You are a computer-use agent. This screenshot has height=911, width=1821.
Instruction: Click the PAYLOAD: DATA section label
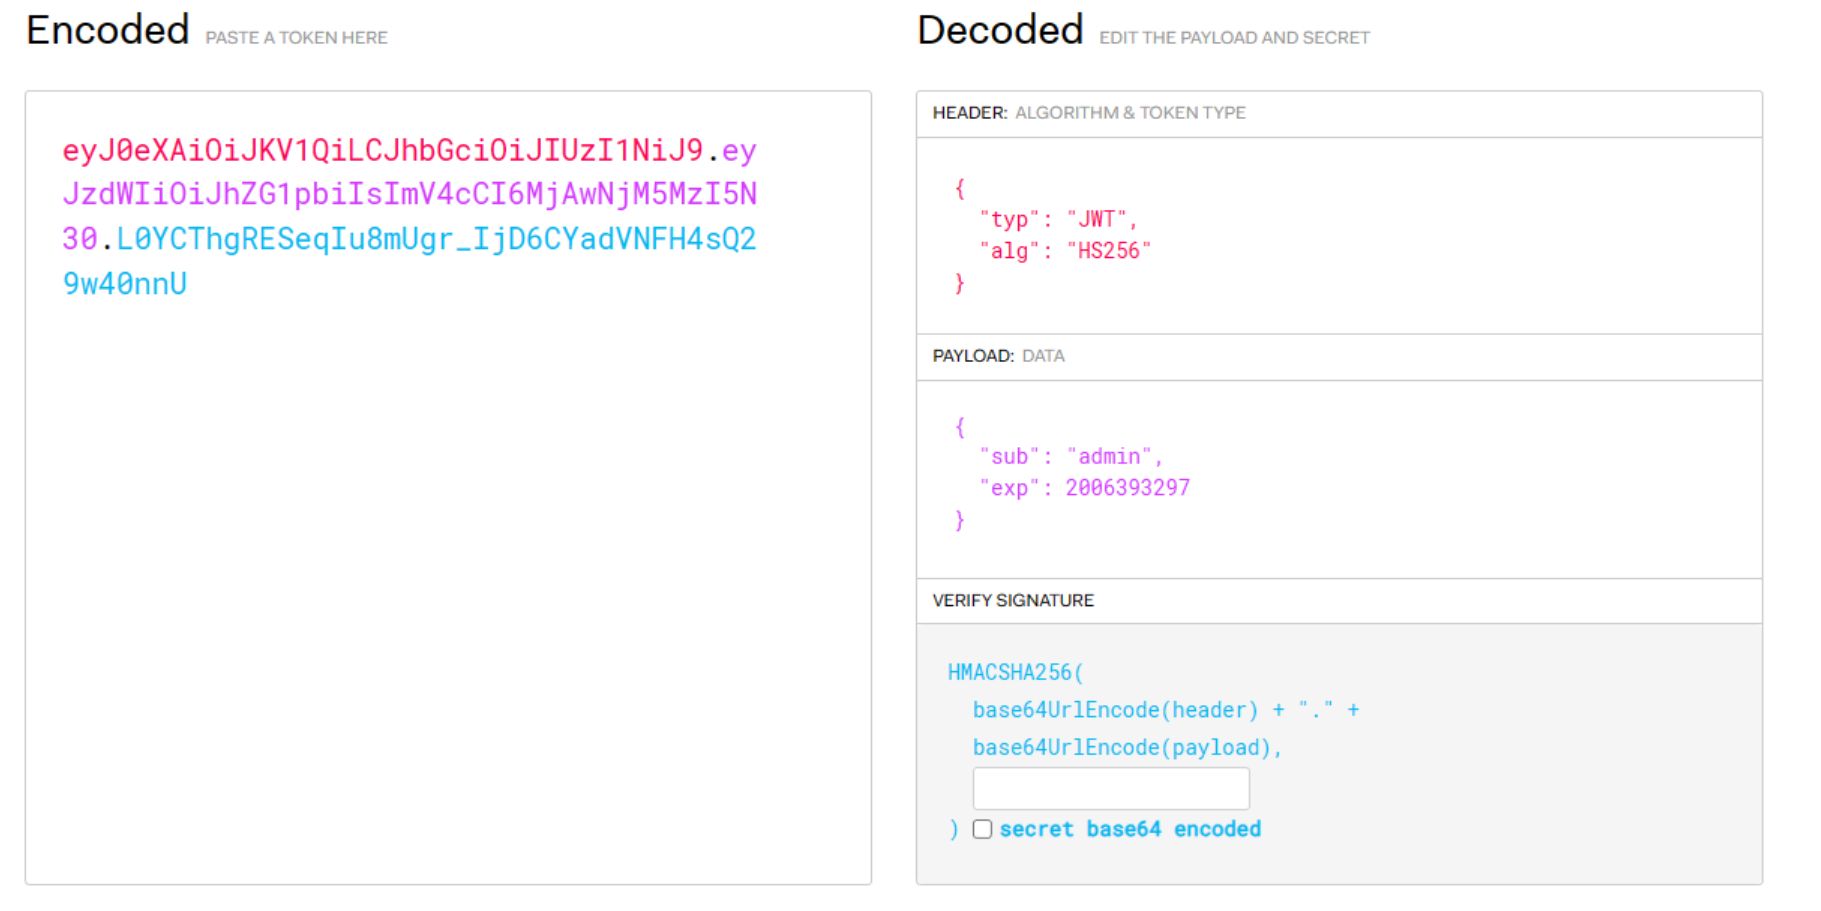pos(998,356)
